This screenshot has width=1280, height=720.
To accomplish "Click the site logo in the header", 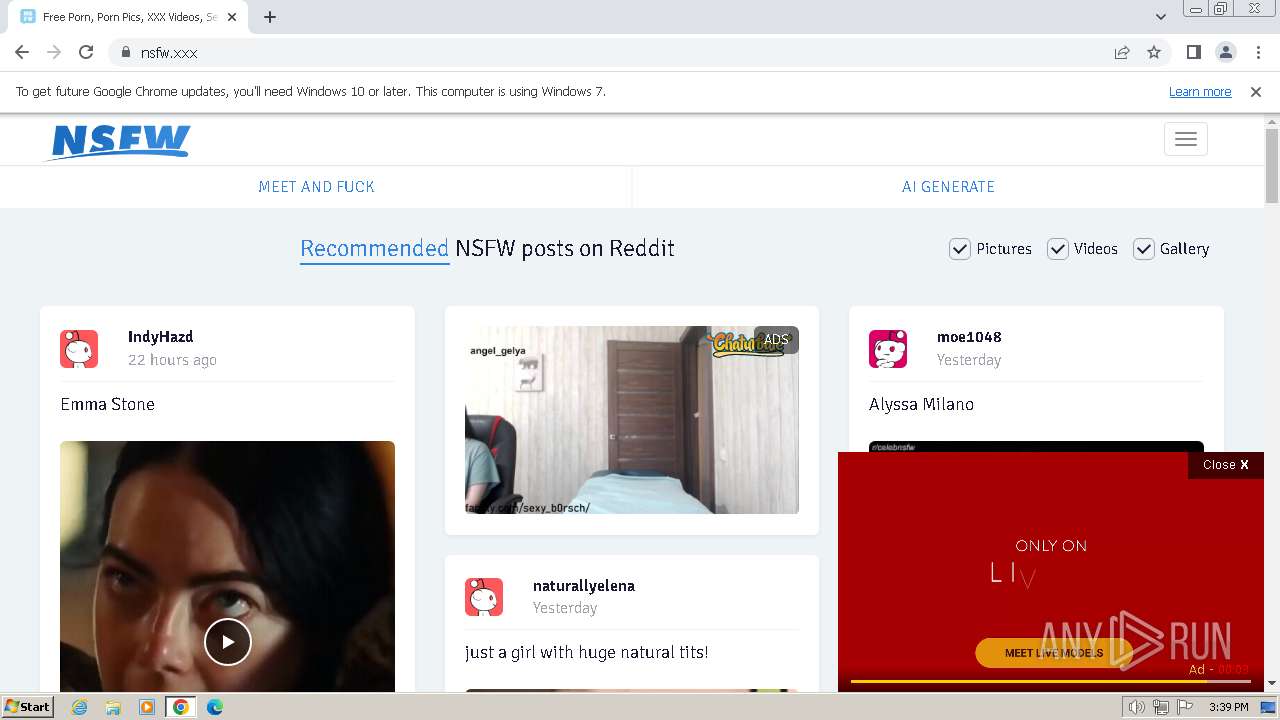I will [119, 141].
